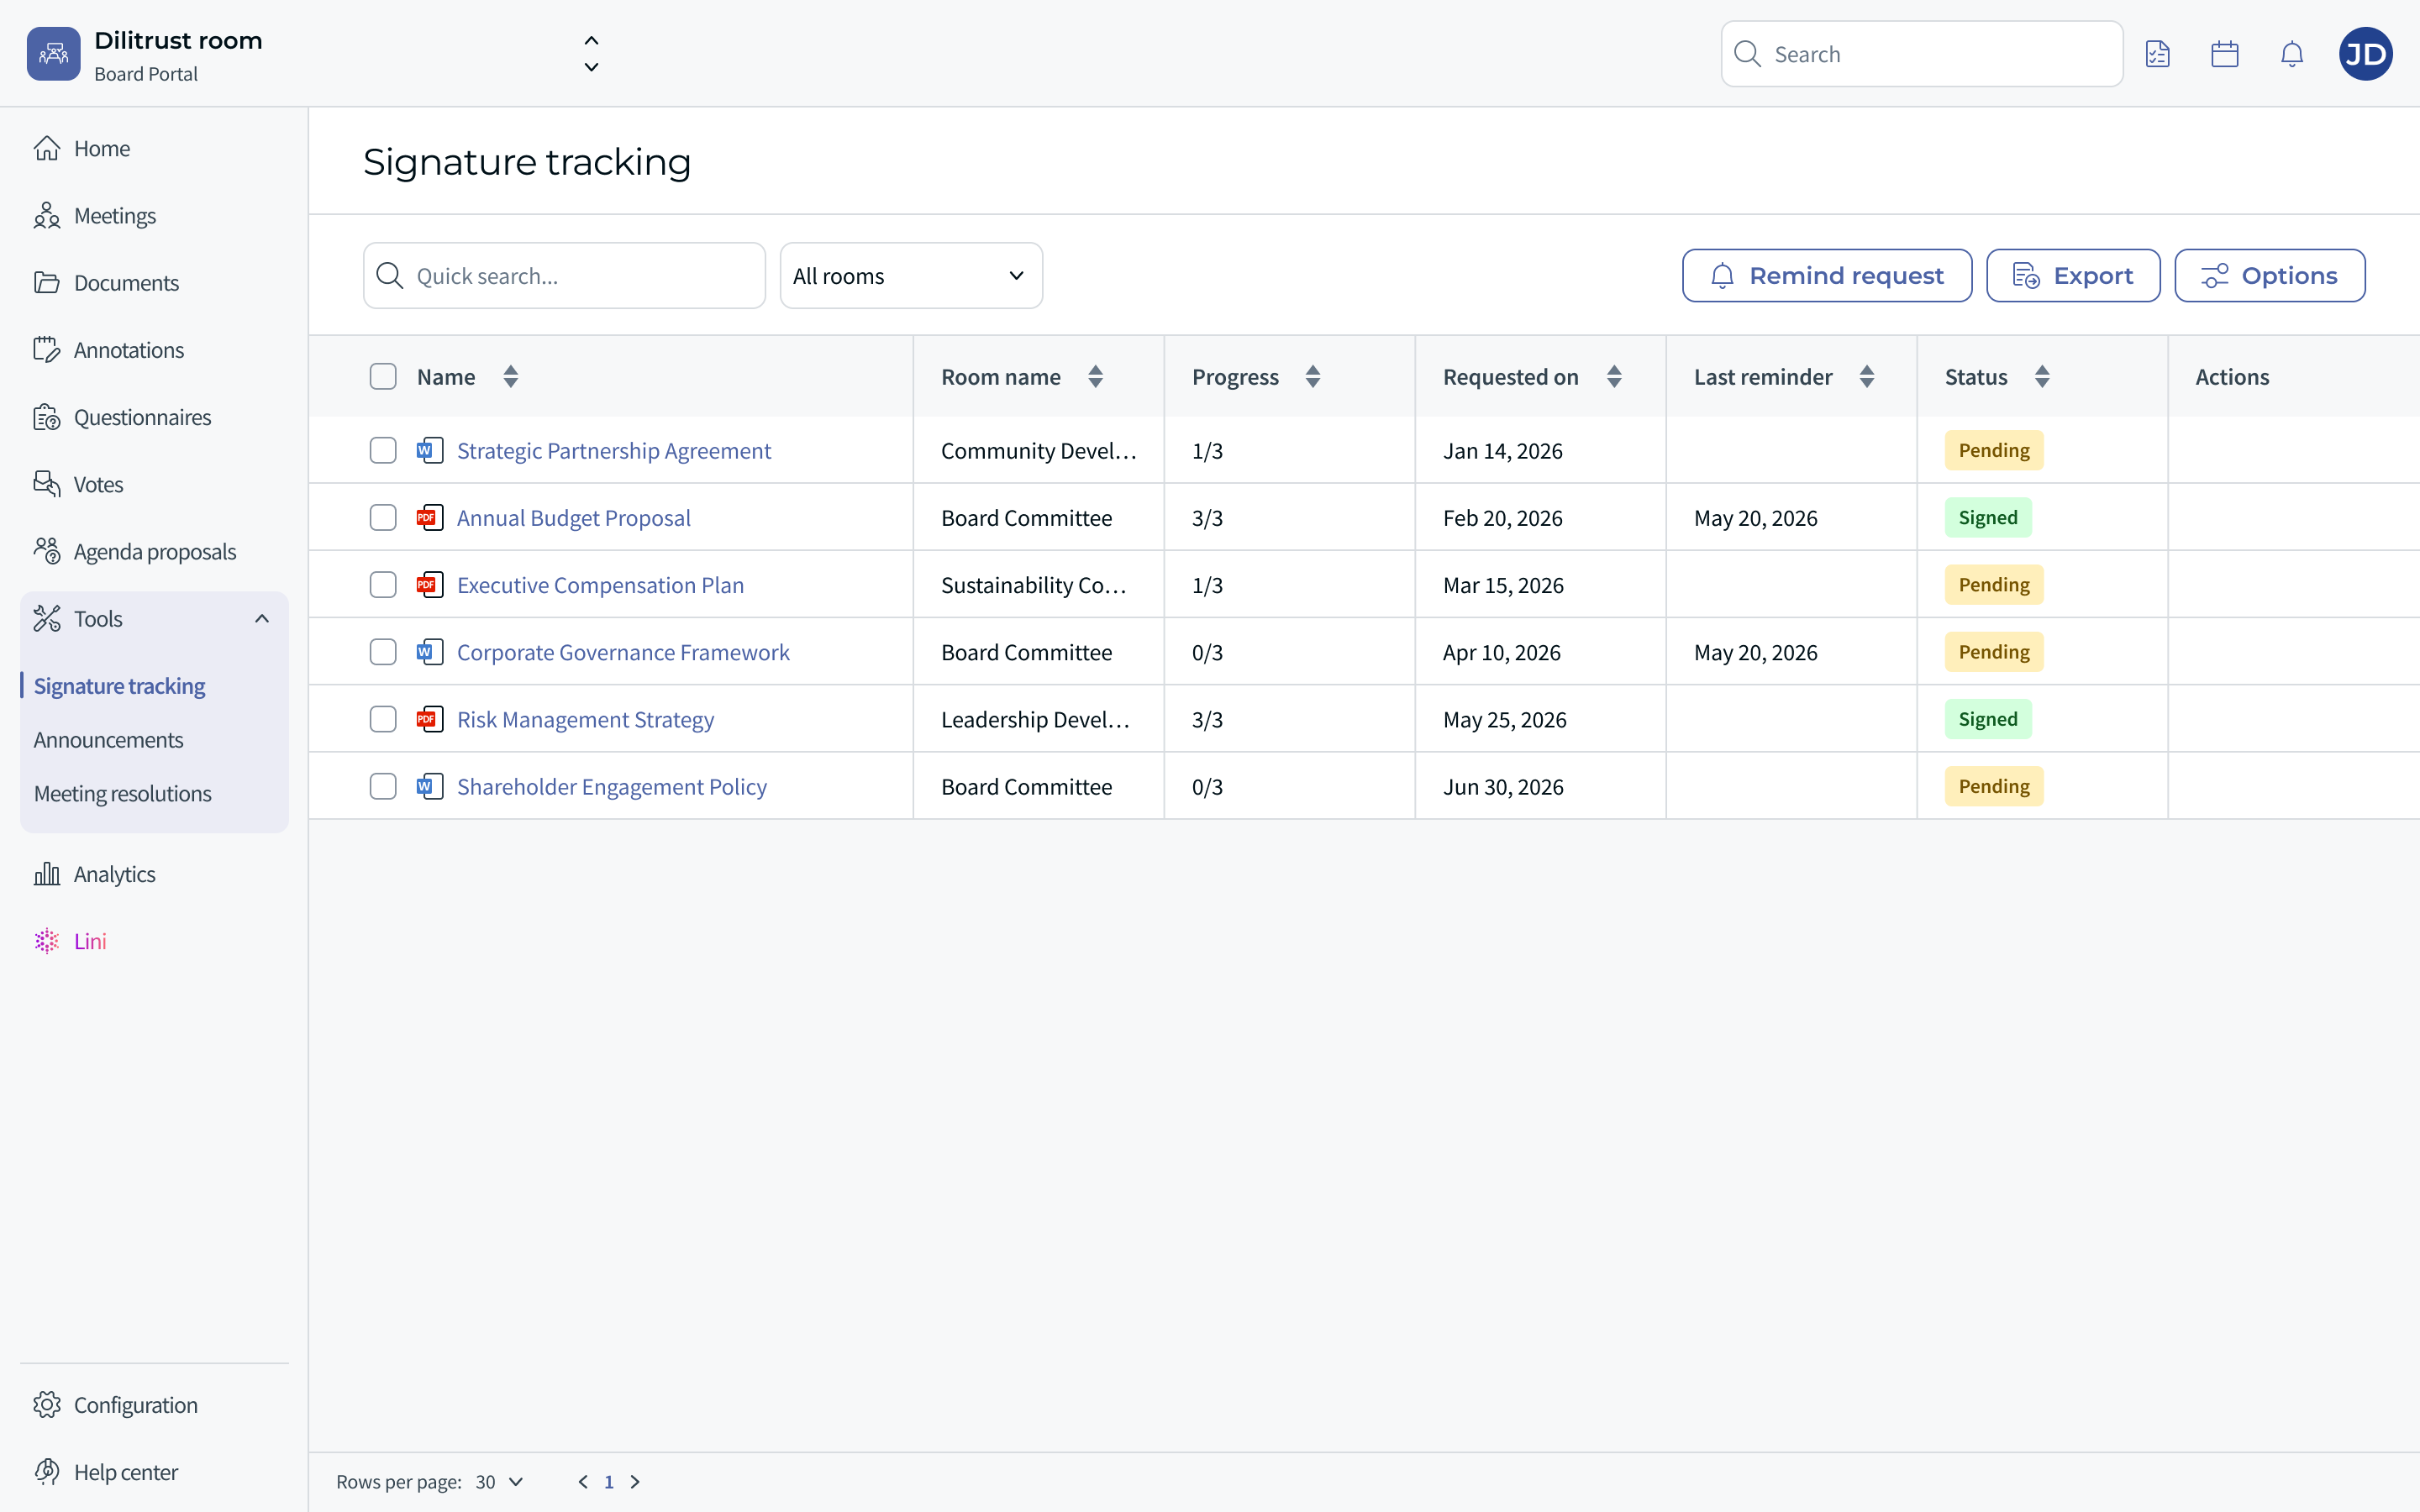
Task: Open Risk Management Strategy link
Action: coord(585,719)
